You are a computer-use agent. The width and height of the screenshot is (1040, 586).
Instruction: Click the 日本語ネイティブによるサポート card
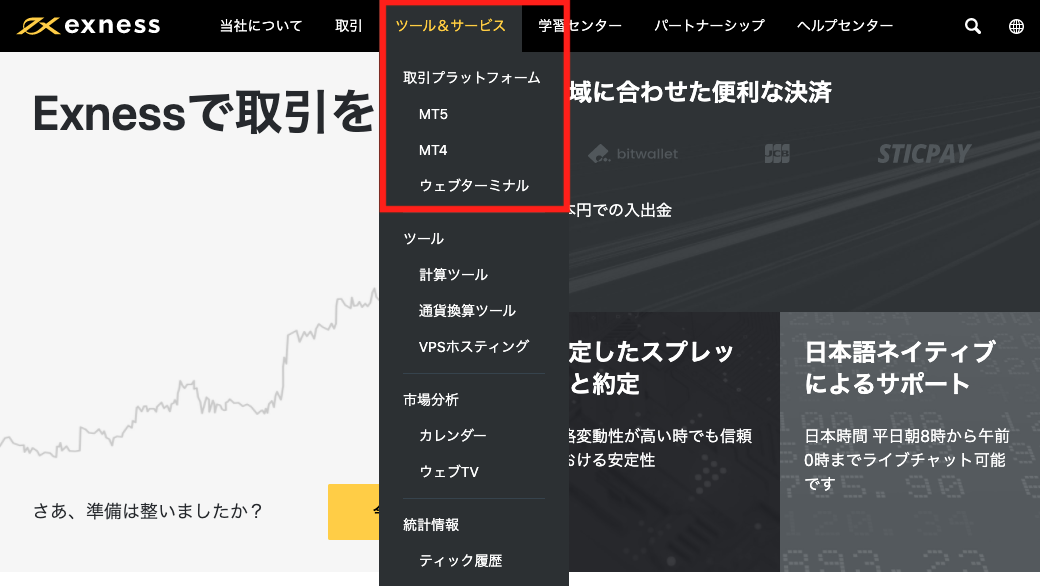(909, 442)
